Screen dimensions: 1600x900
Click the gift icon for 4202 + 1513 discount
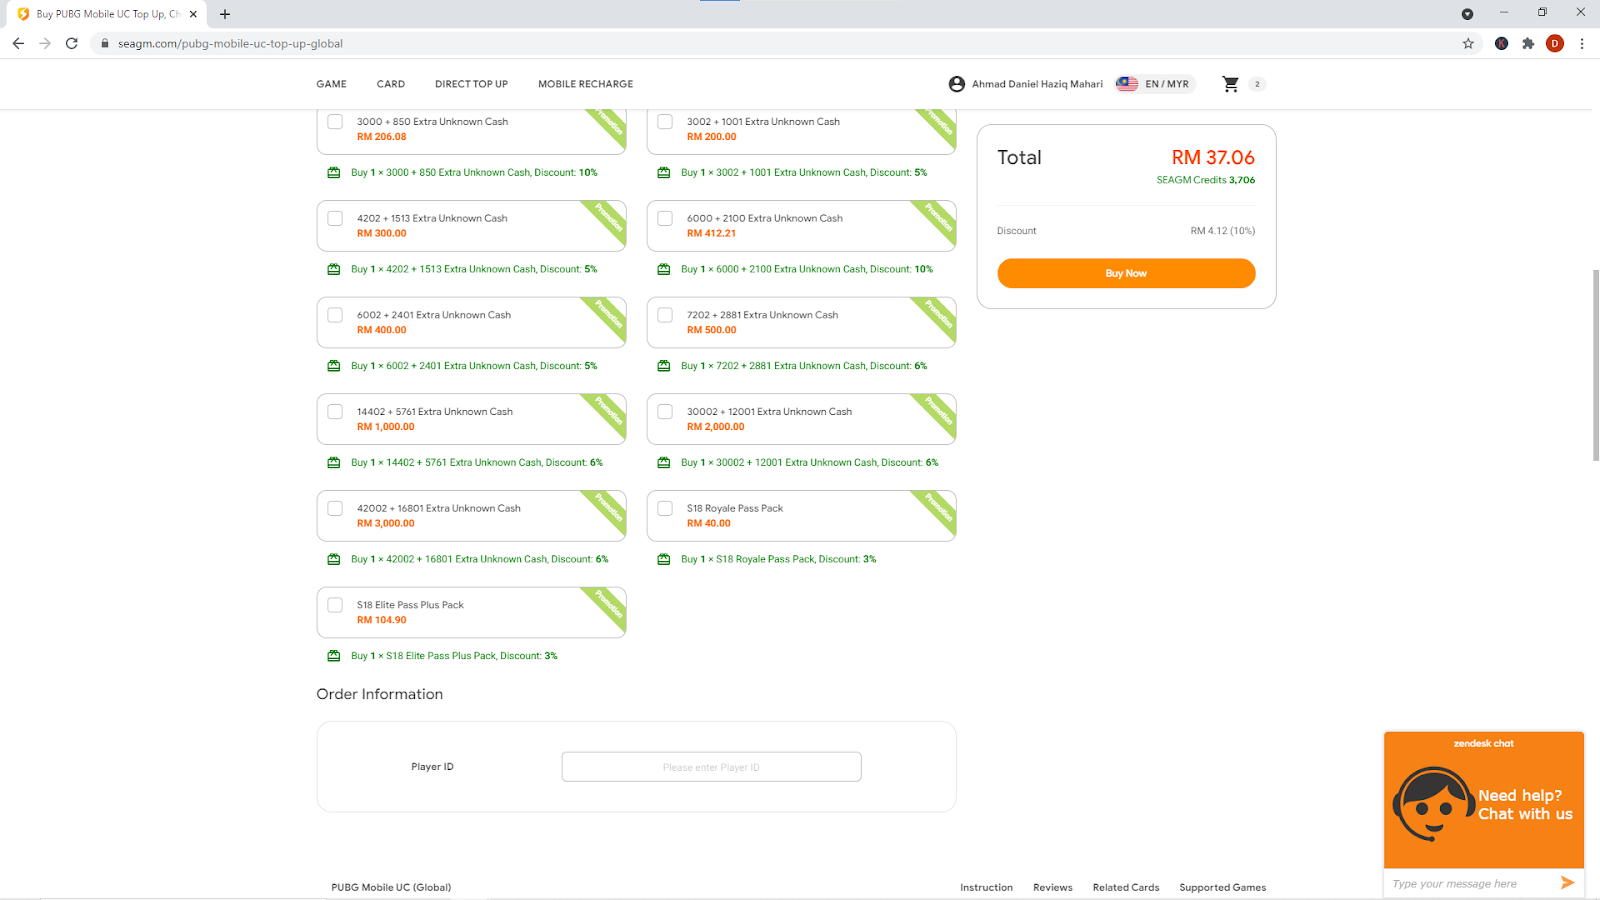pos(334,269)
